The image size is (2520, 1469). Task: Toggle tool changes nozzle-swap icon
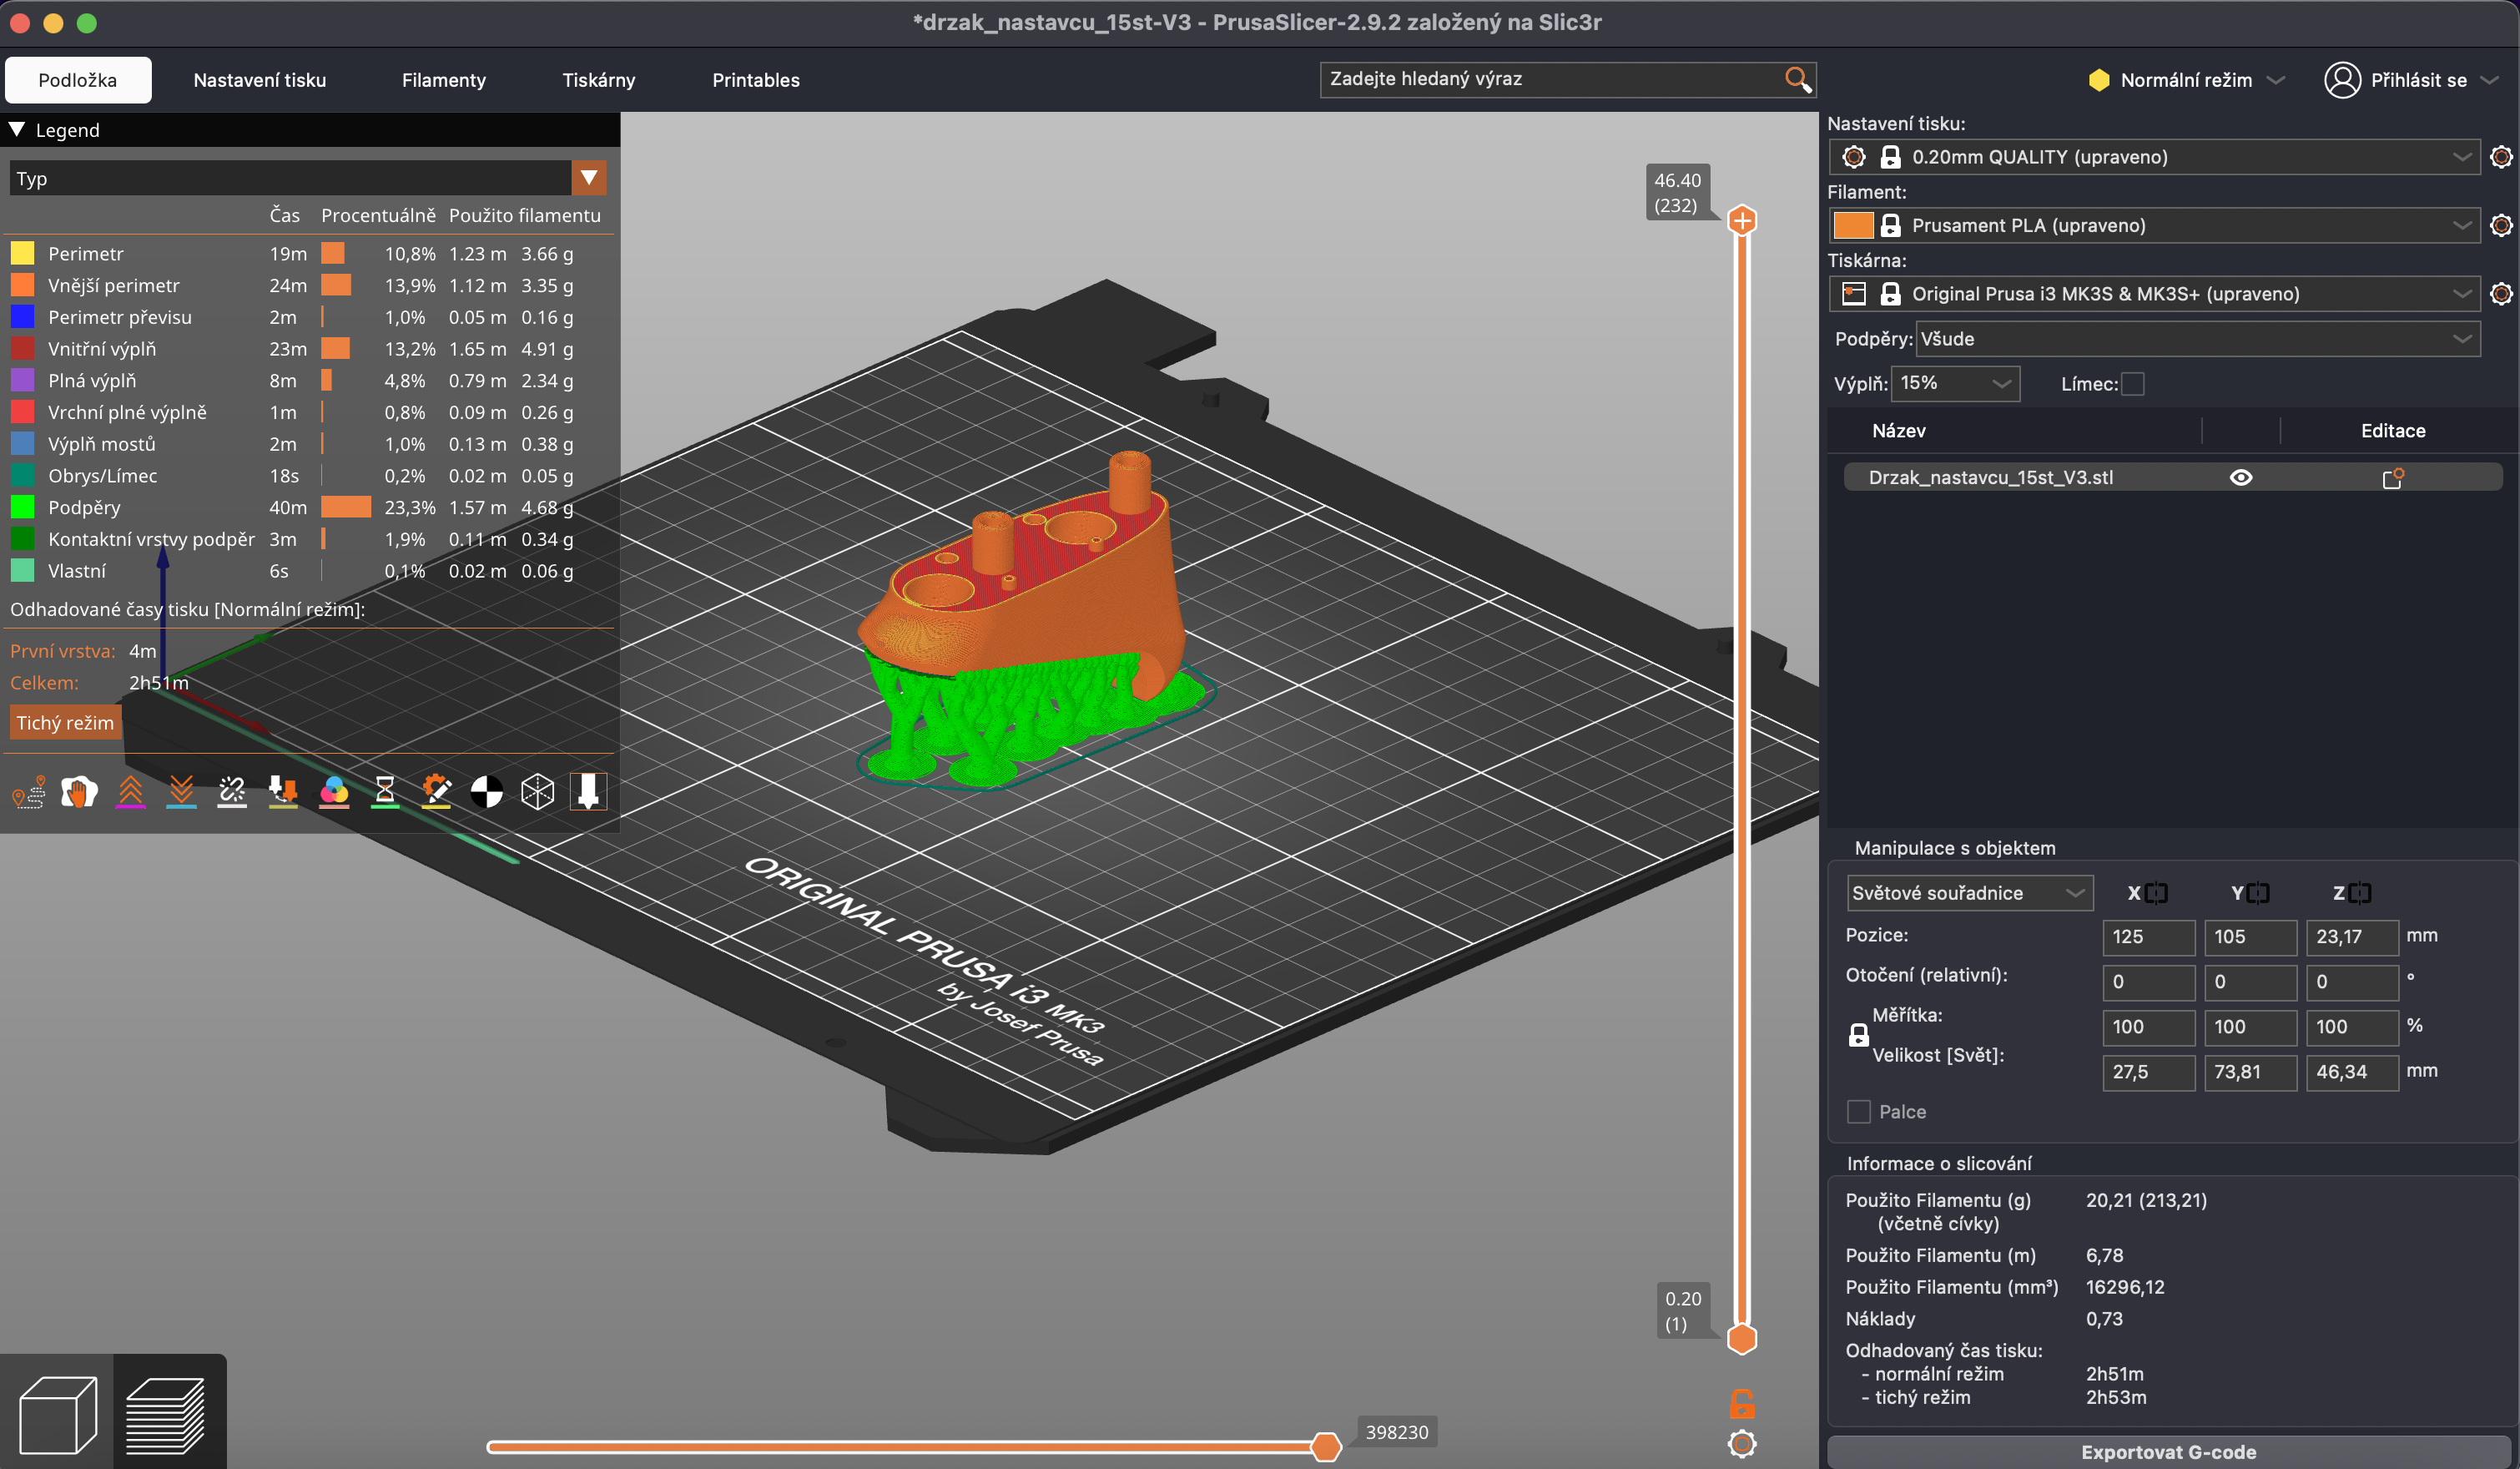tap(283, 792)
